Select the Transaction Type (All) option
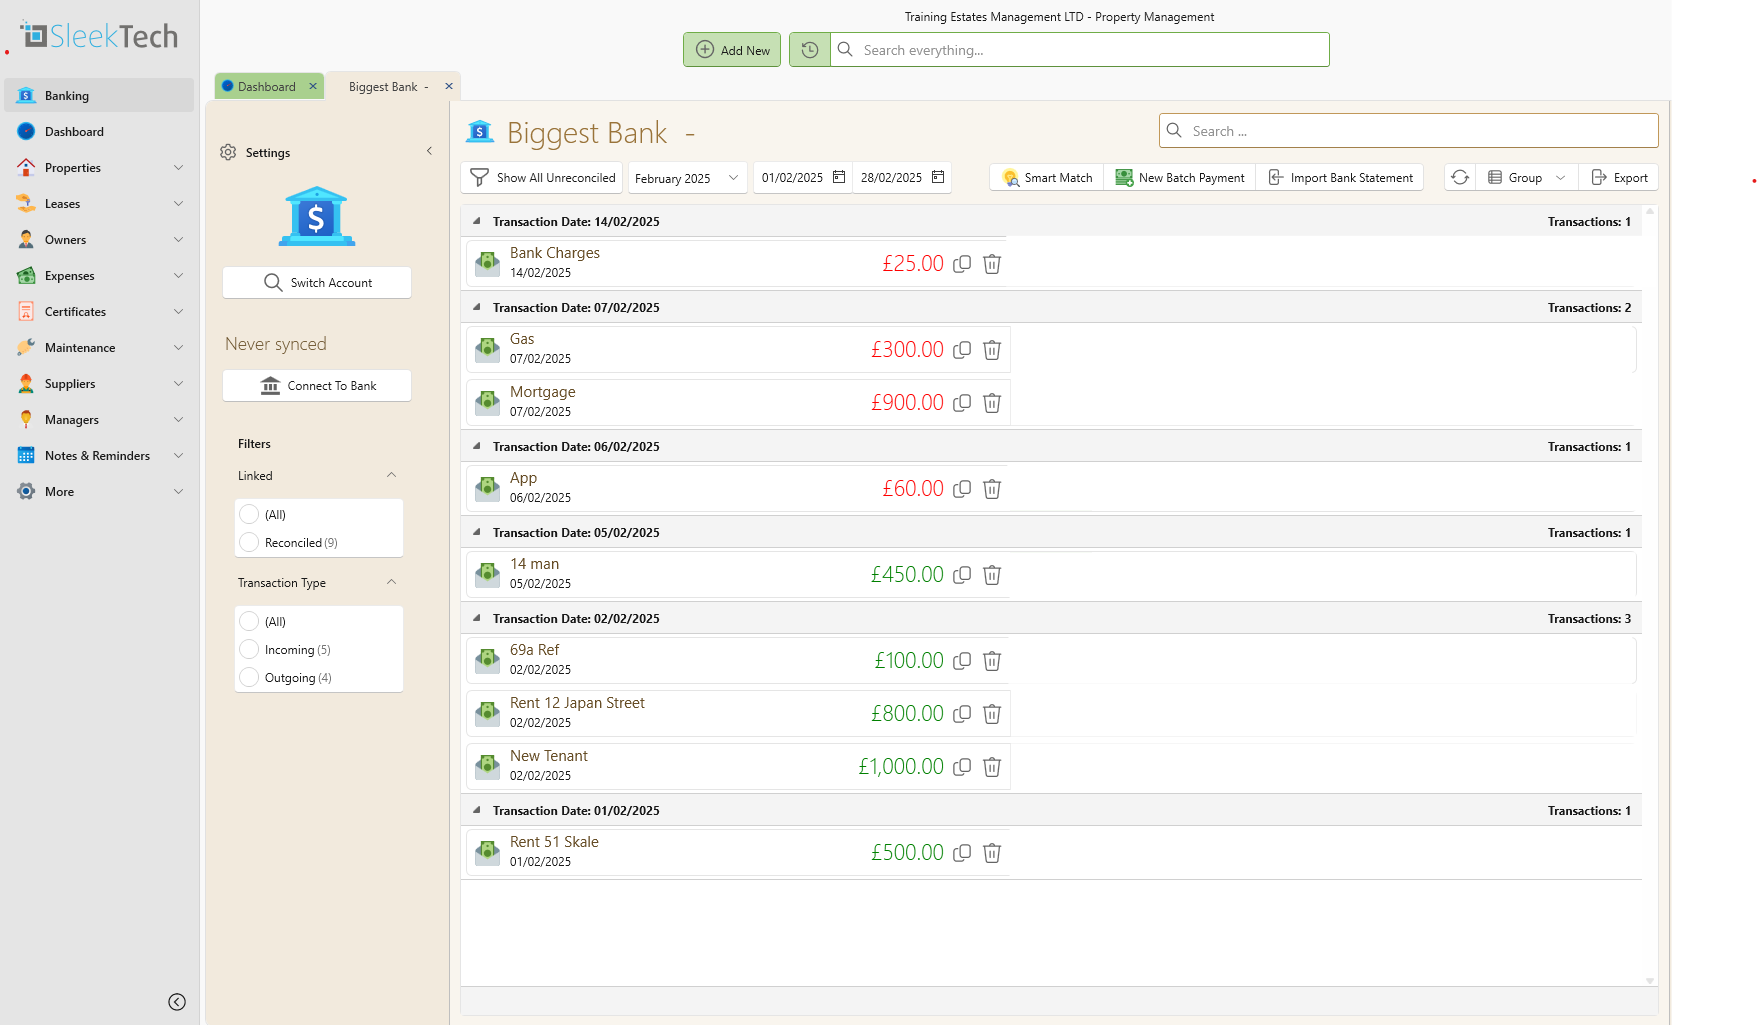This screenshot has height=1025, width=1757. (249, 621)
